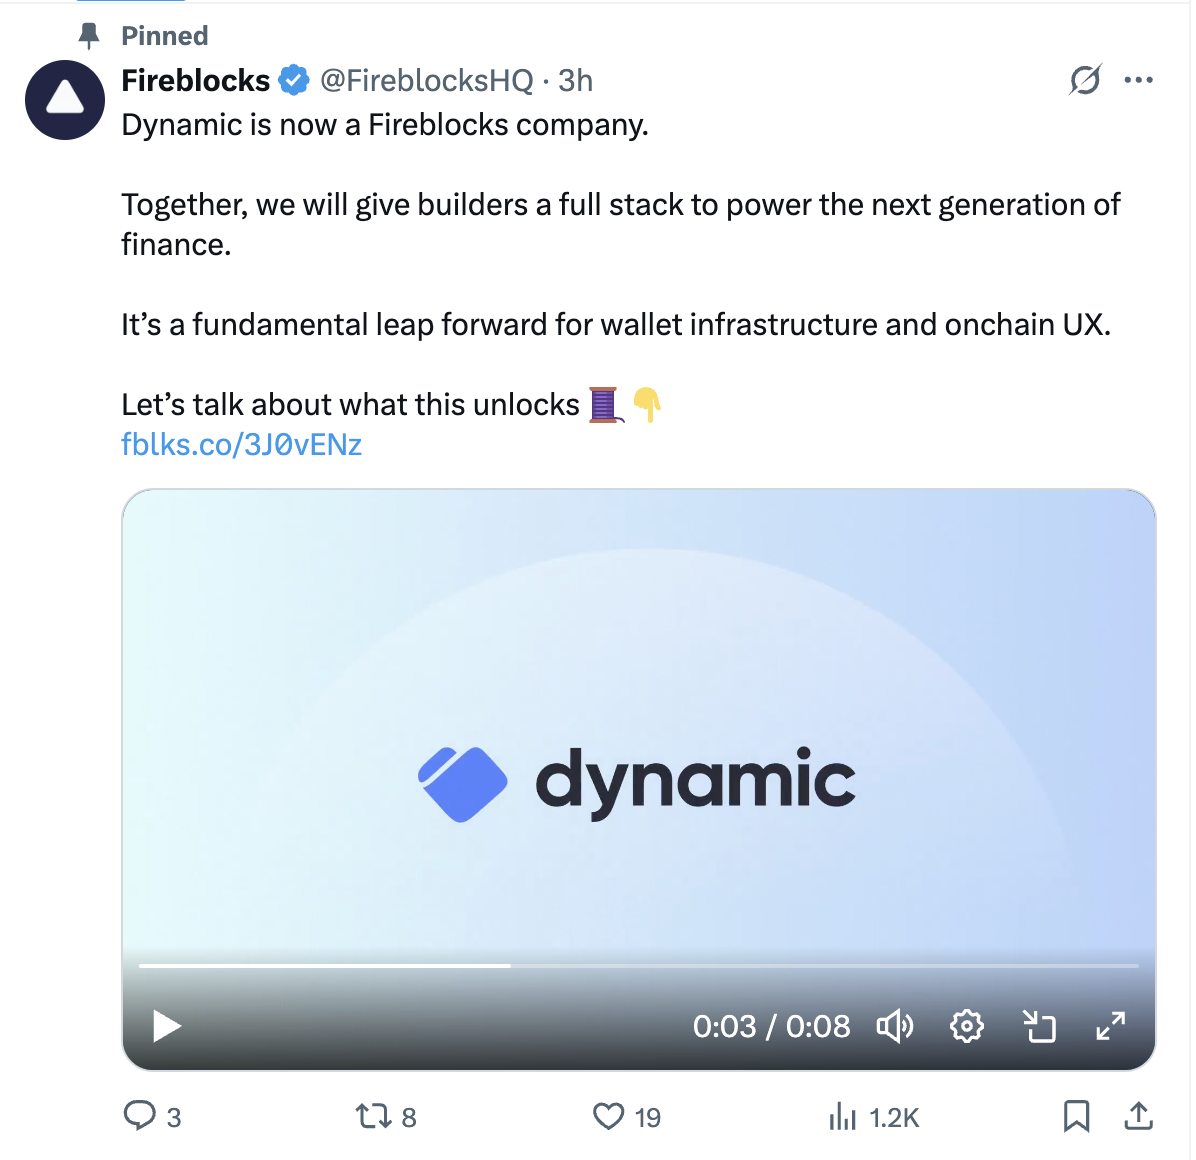Reply to the Fireblocks pinned tweet

(141, 1117)
